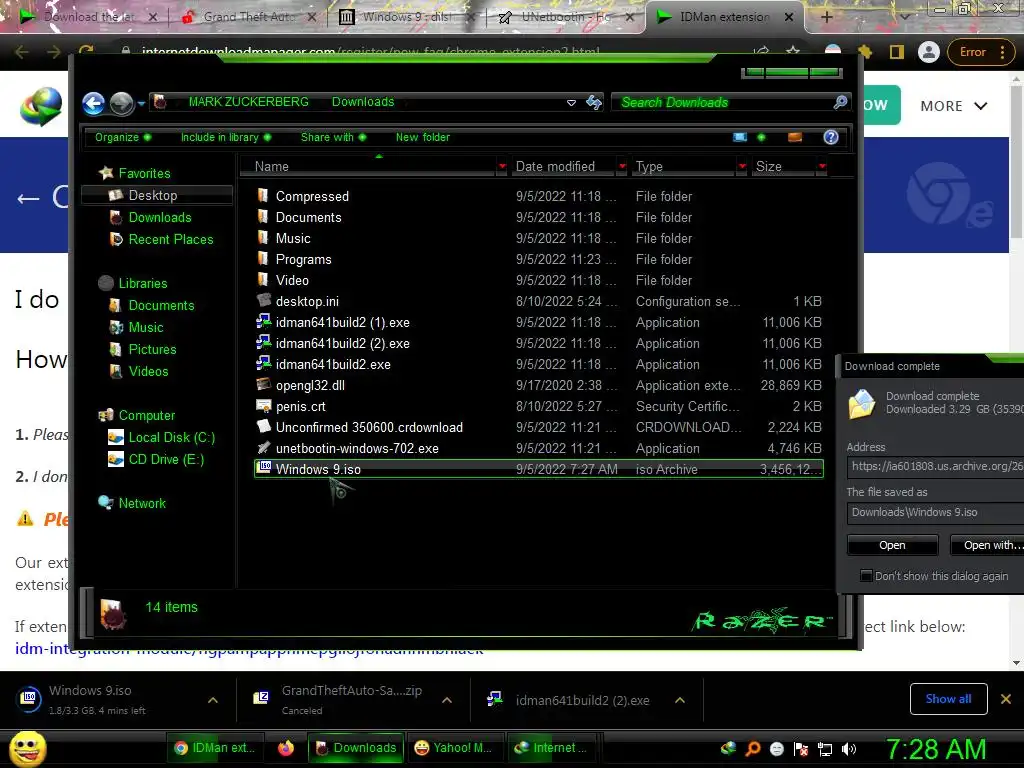Open the address bar history dropdown arrow

coord(571,103)
